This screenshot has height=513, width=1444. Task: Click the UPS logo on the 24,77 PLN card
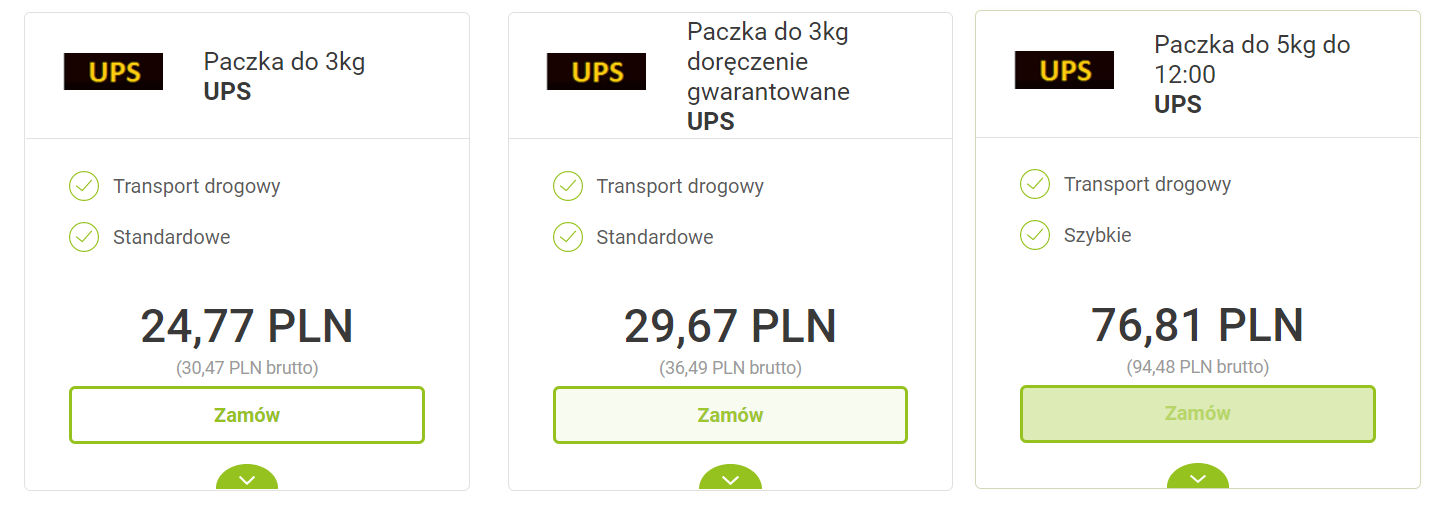coord(113,72)
